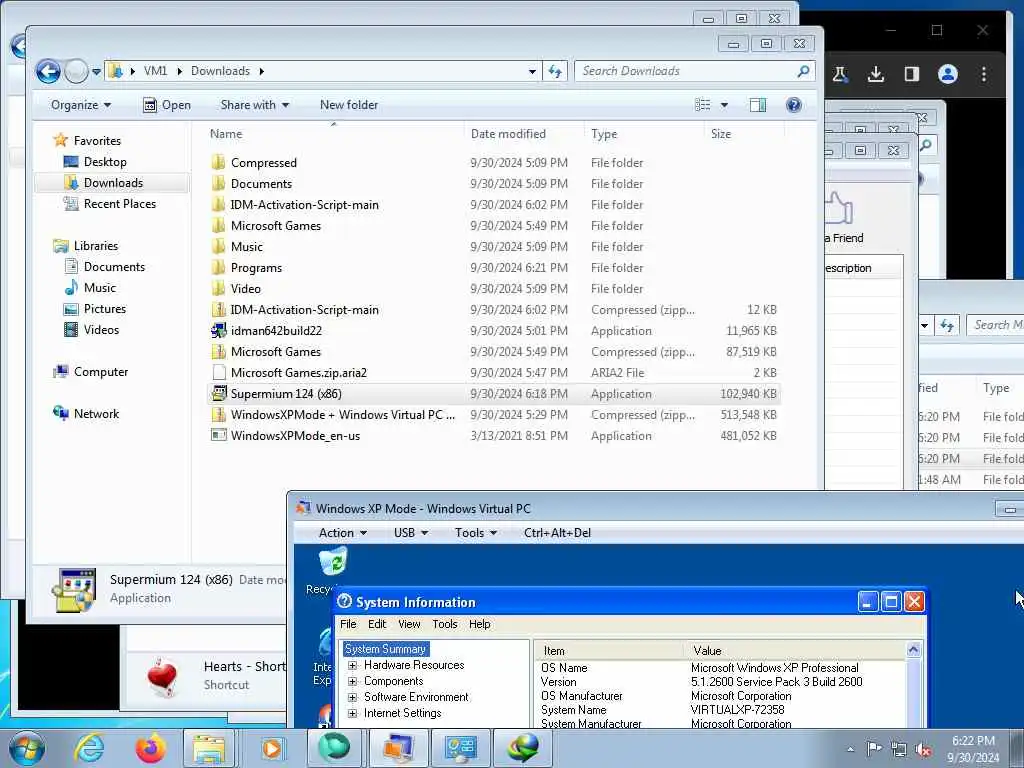Select the WindowsXPMode_en-us installer icon
This screenshot has width=1024, height=768.
pos(219,436)
